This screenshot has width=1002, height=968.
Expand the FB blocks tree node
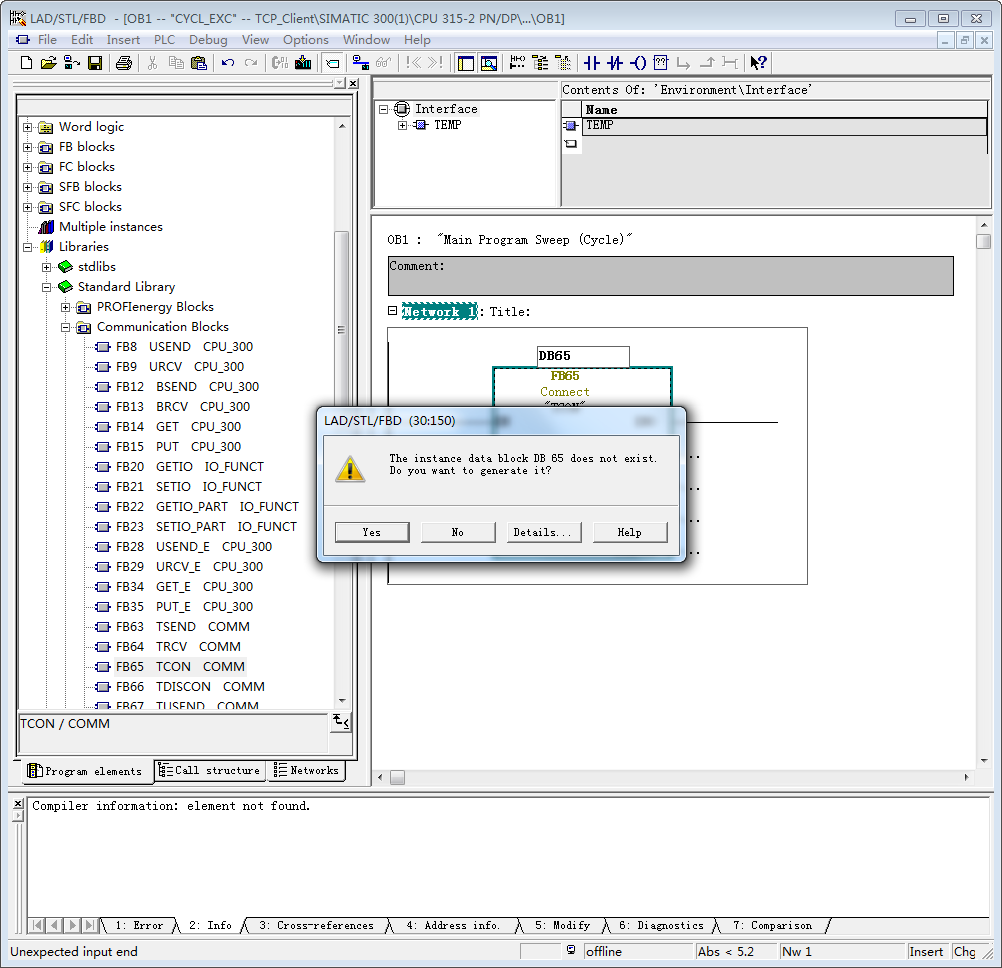pyautogui.click(x=28, y=147)
